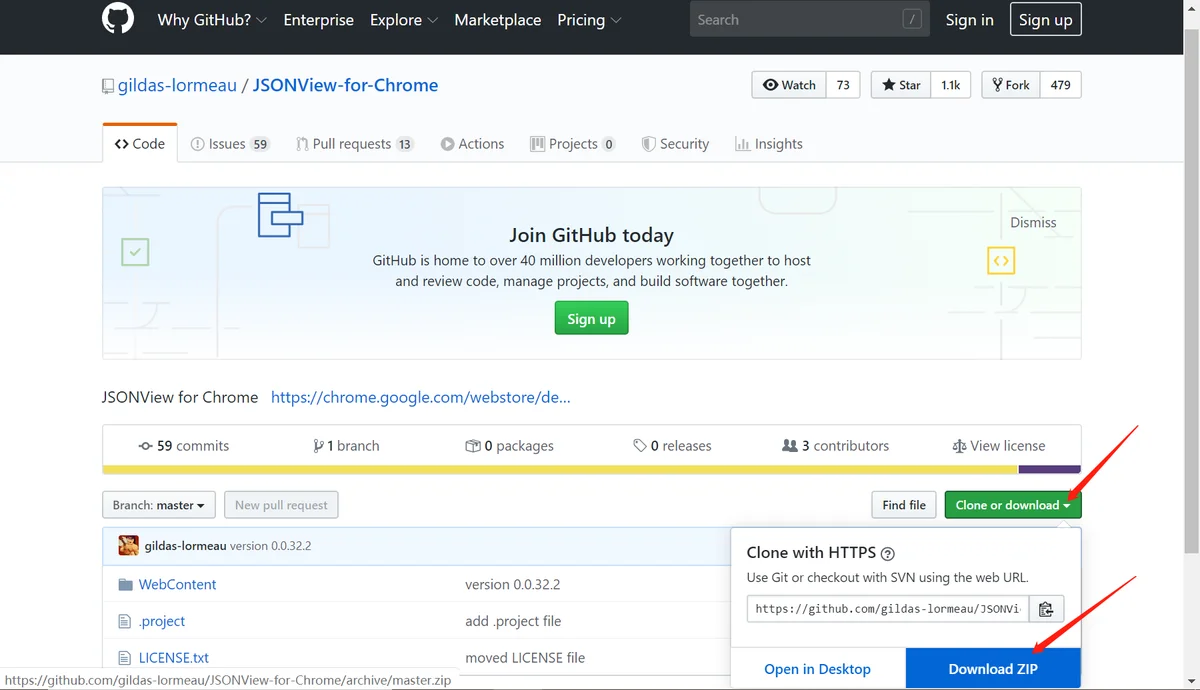View the 0 packages
The width and height of the screenshot is (1200, 690).
(x=509, y=446)
